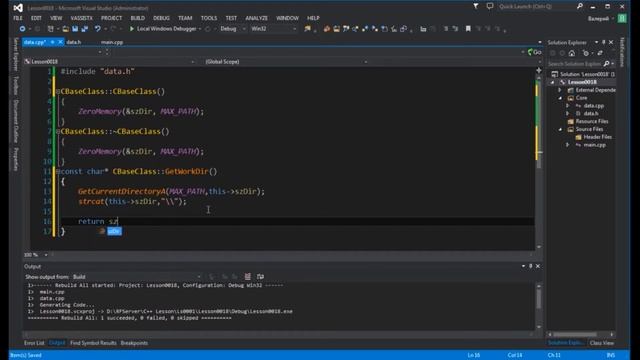Open the FILE menu

click(x=18, y=18)
